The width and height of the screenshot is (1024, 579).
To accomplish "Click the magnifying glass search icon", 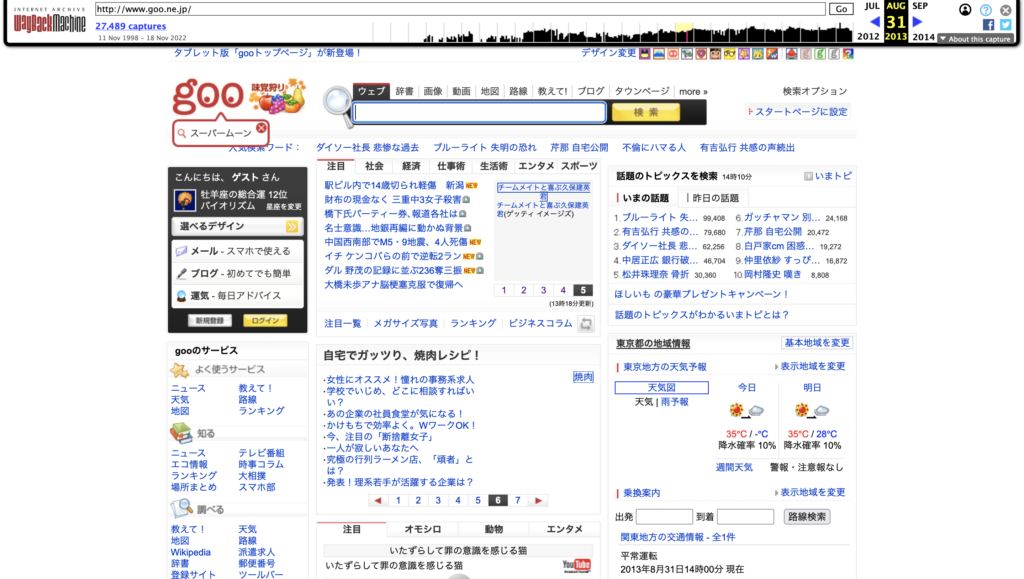I will [x=338, y=104].
